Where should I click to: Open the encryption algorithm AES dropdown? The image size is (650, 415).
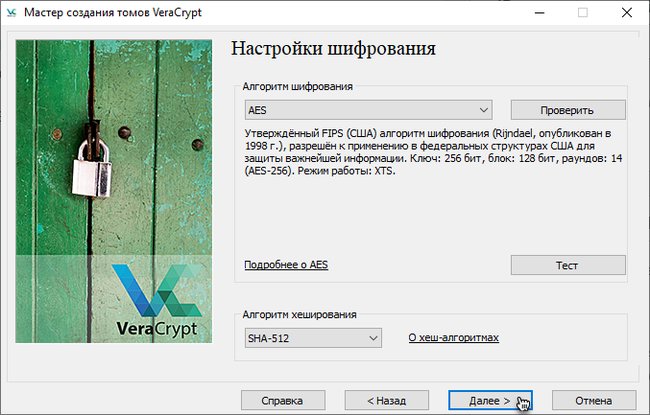pos(368,110)
